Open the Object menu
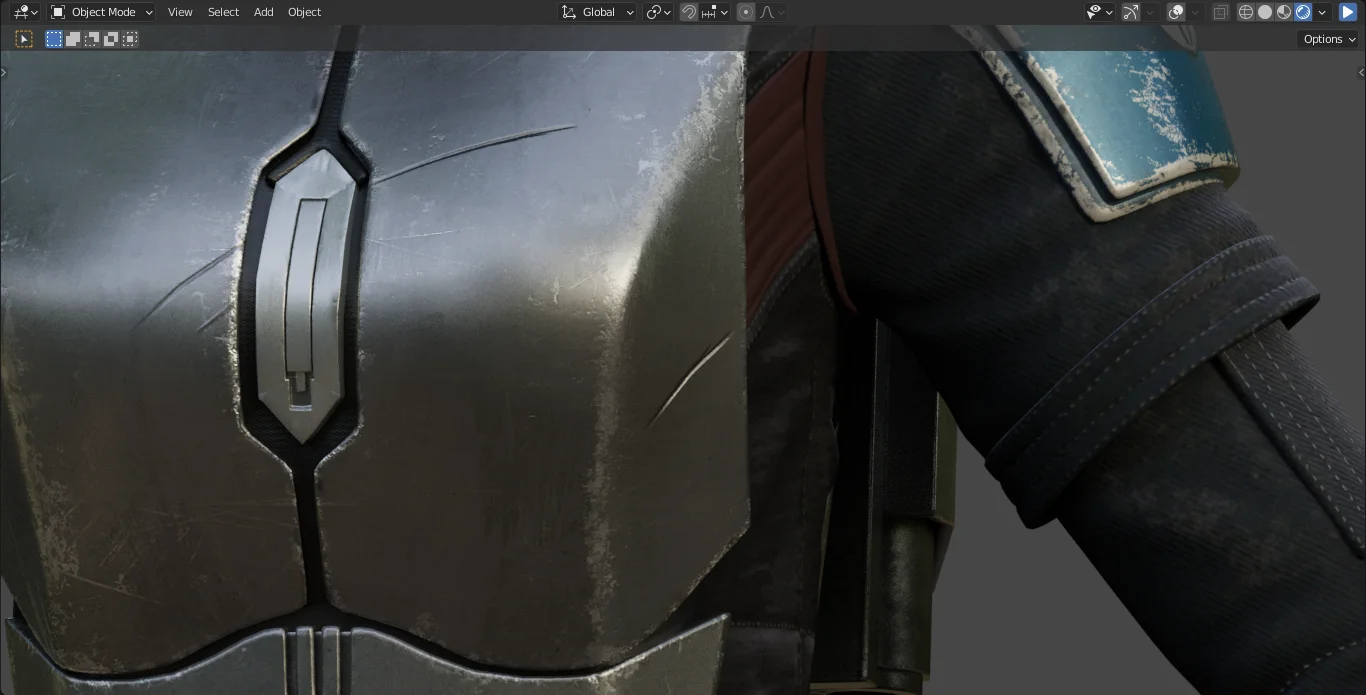The image size is (1366, 695). tap(304, 12)
